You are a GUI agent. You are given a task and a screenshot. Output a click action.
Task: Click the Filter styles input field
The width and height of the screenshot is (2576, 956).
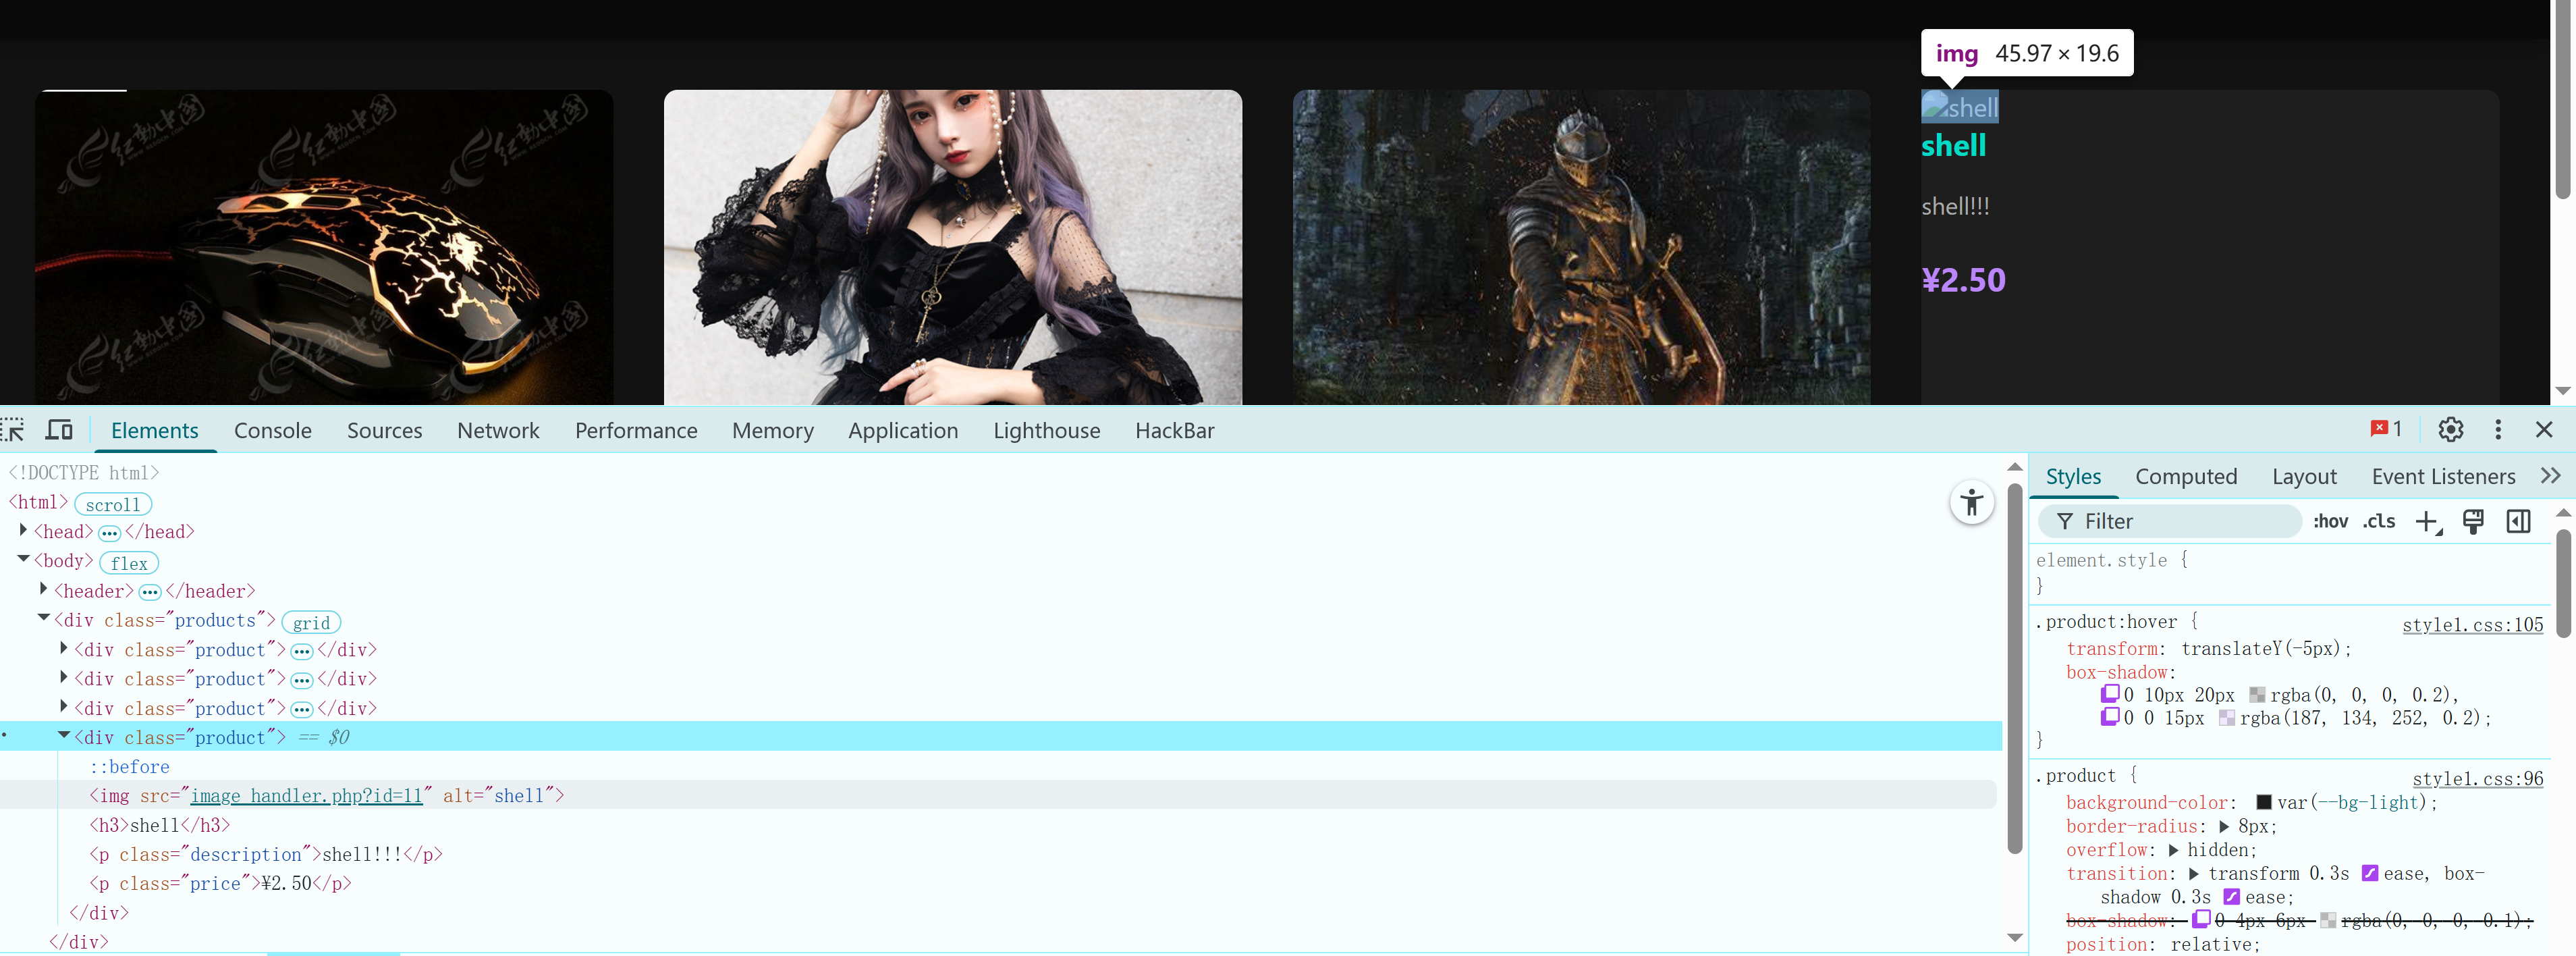2170,522
